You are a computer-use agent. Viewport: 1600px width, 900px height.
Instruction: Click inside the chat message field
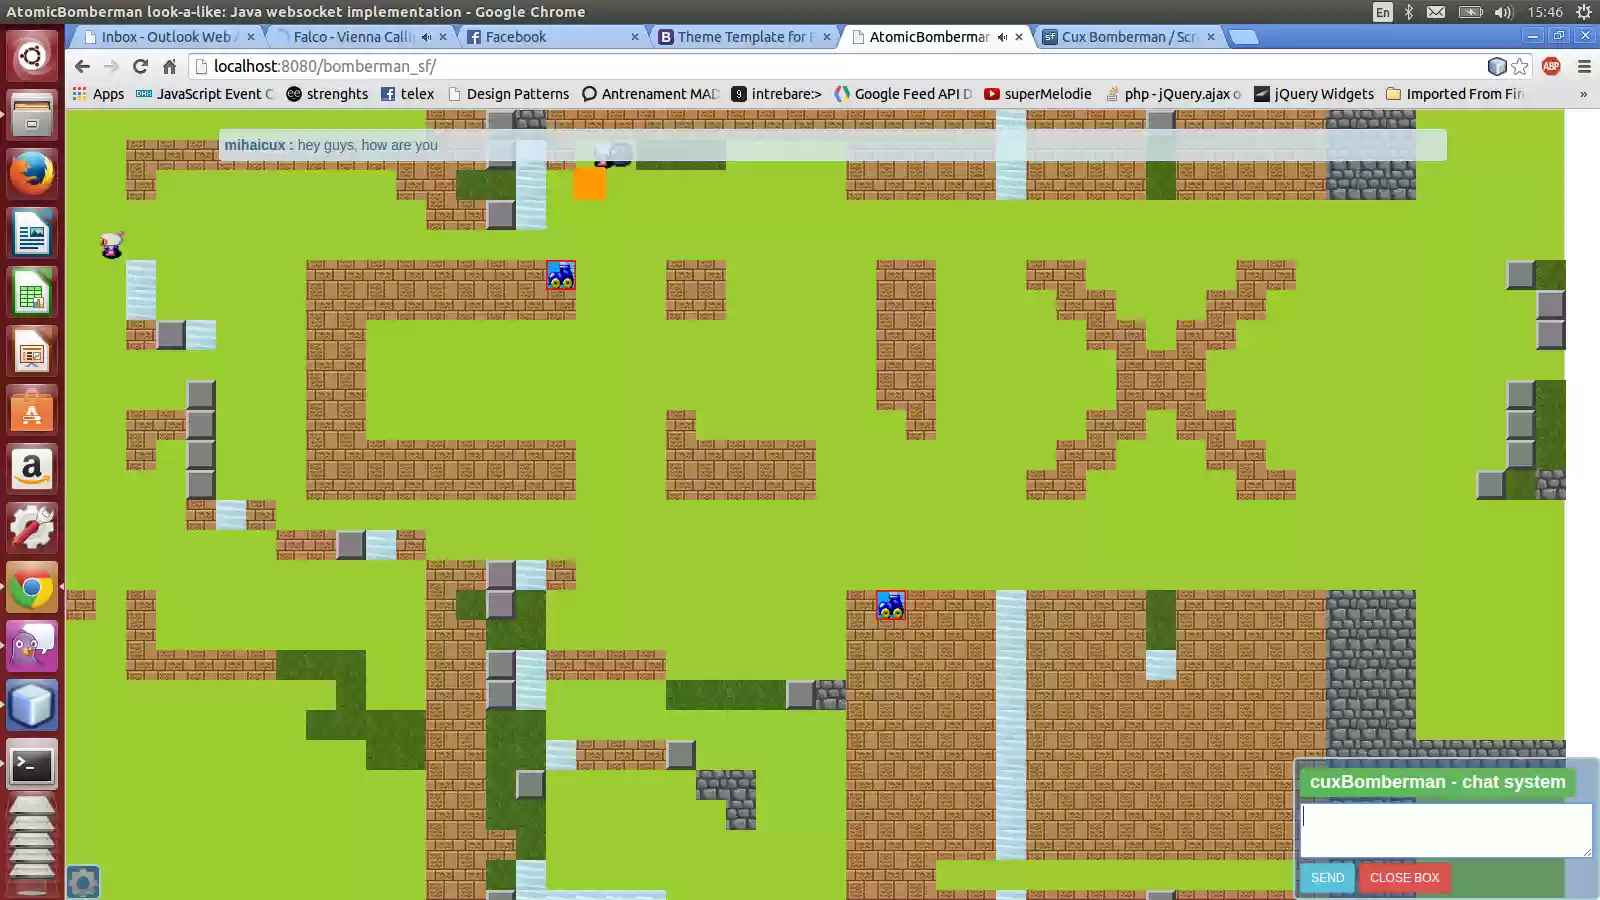coord(1445,830)
